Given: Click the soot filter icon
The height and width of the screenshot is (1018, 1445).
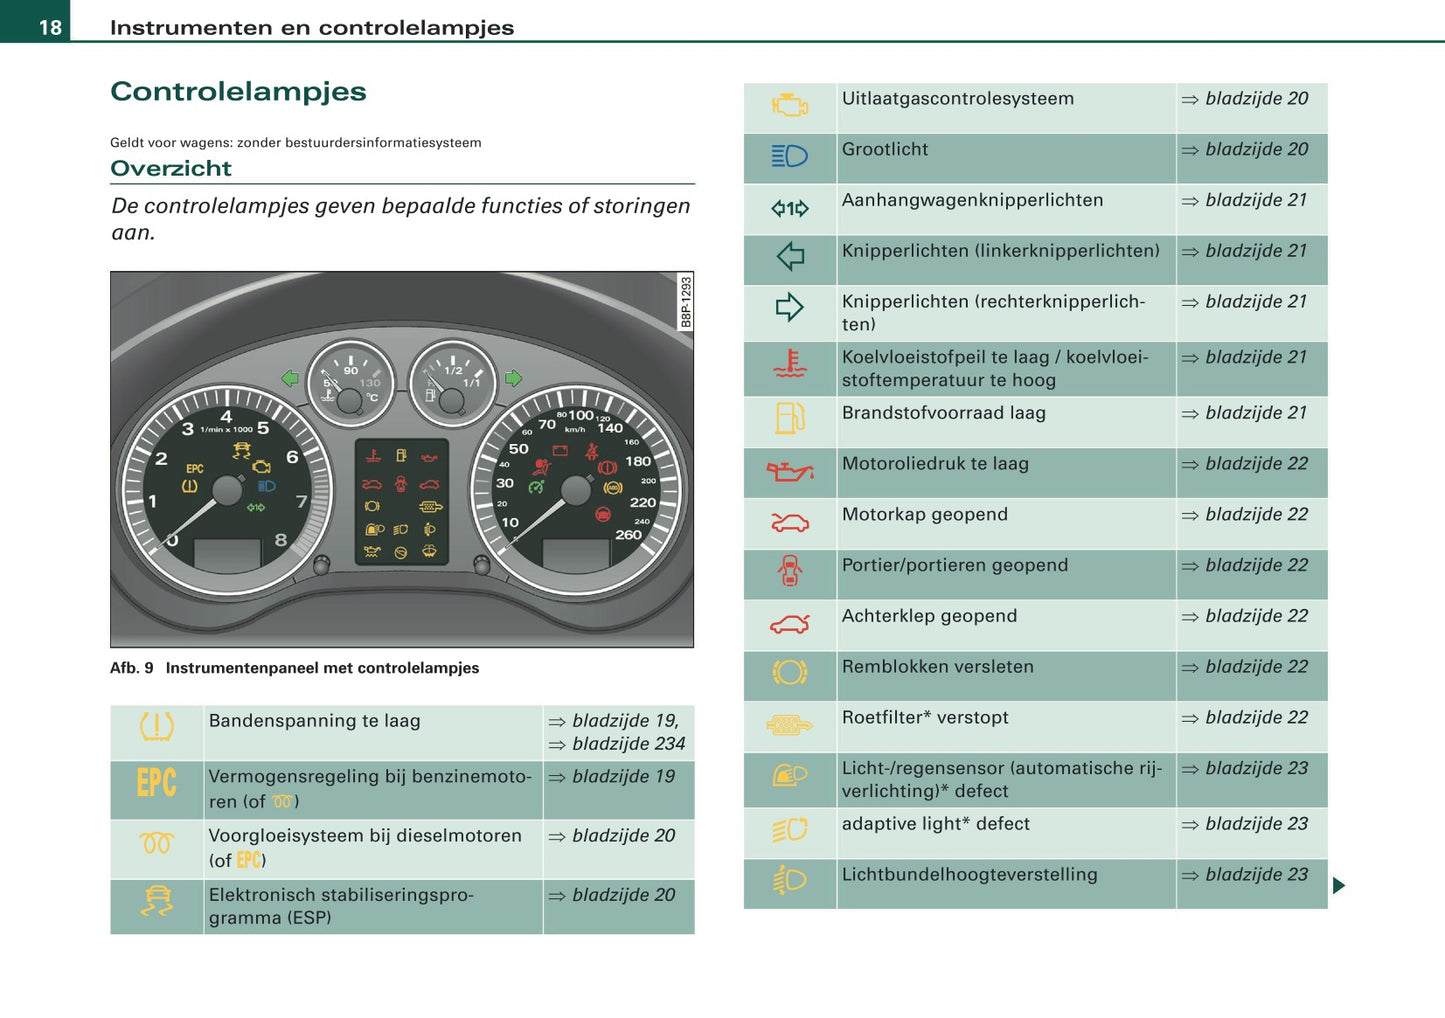Looking at the screenshot, I should [789, 725].
